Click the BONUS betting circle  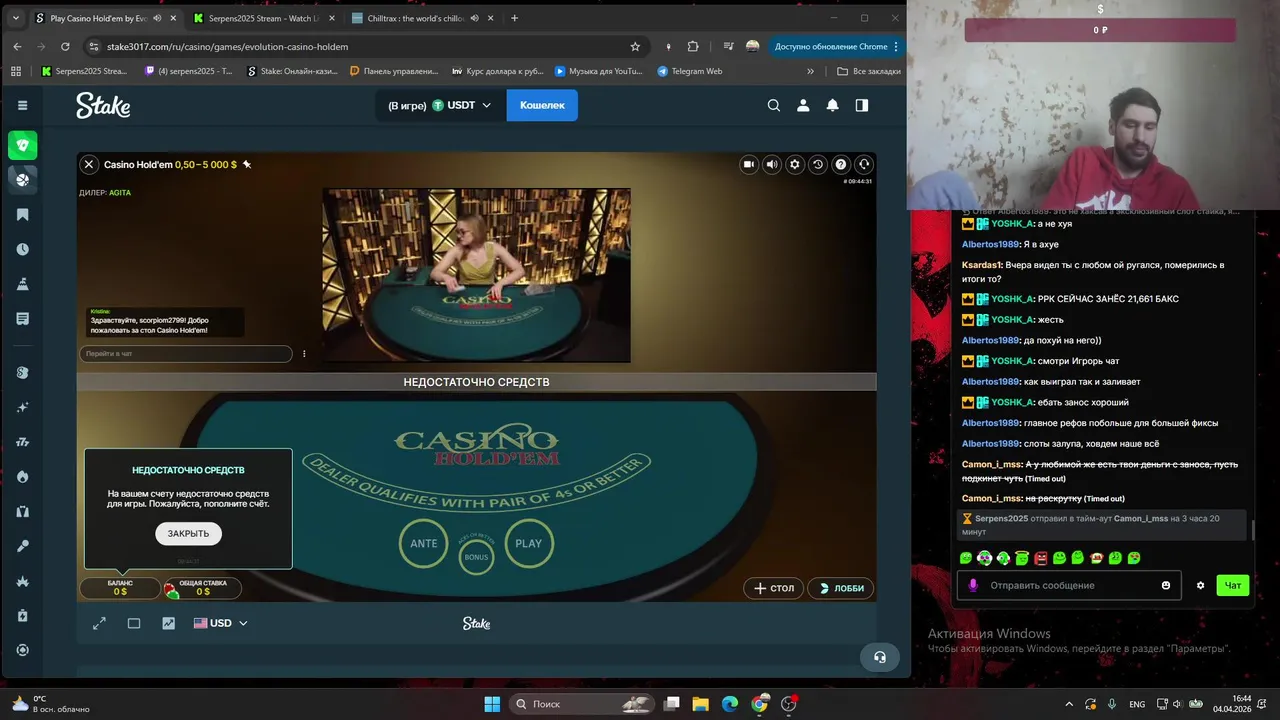click(476, 556)
